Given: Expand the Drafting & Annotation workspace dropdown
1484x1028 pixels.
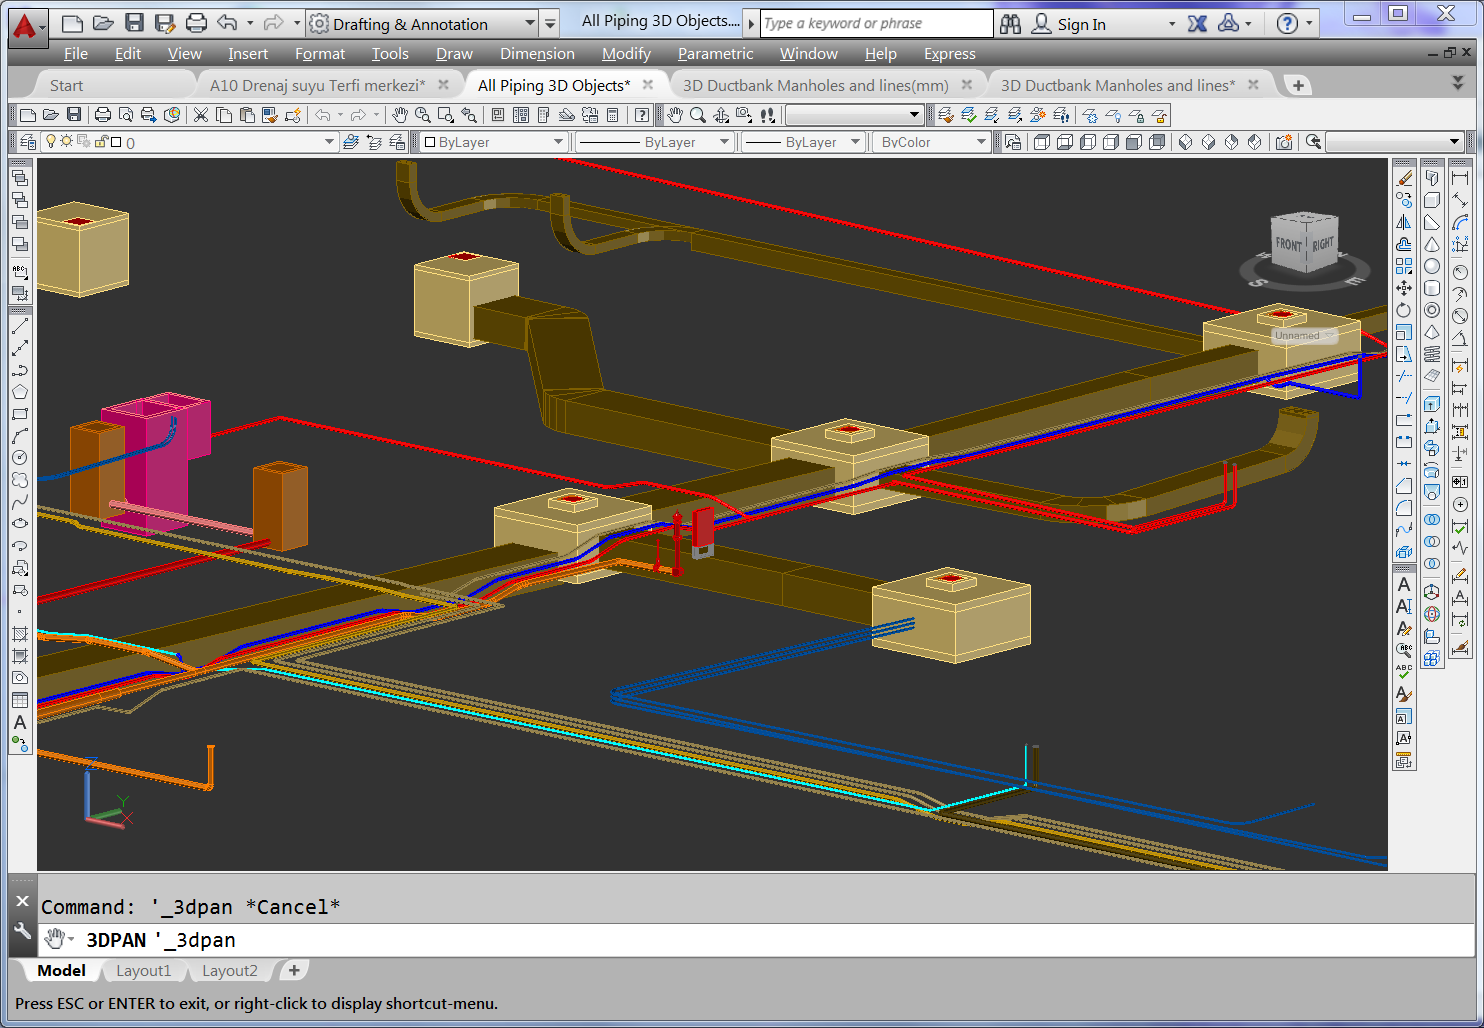Looking at the screenshot, I should coord(530,24).
